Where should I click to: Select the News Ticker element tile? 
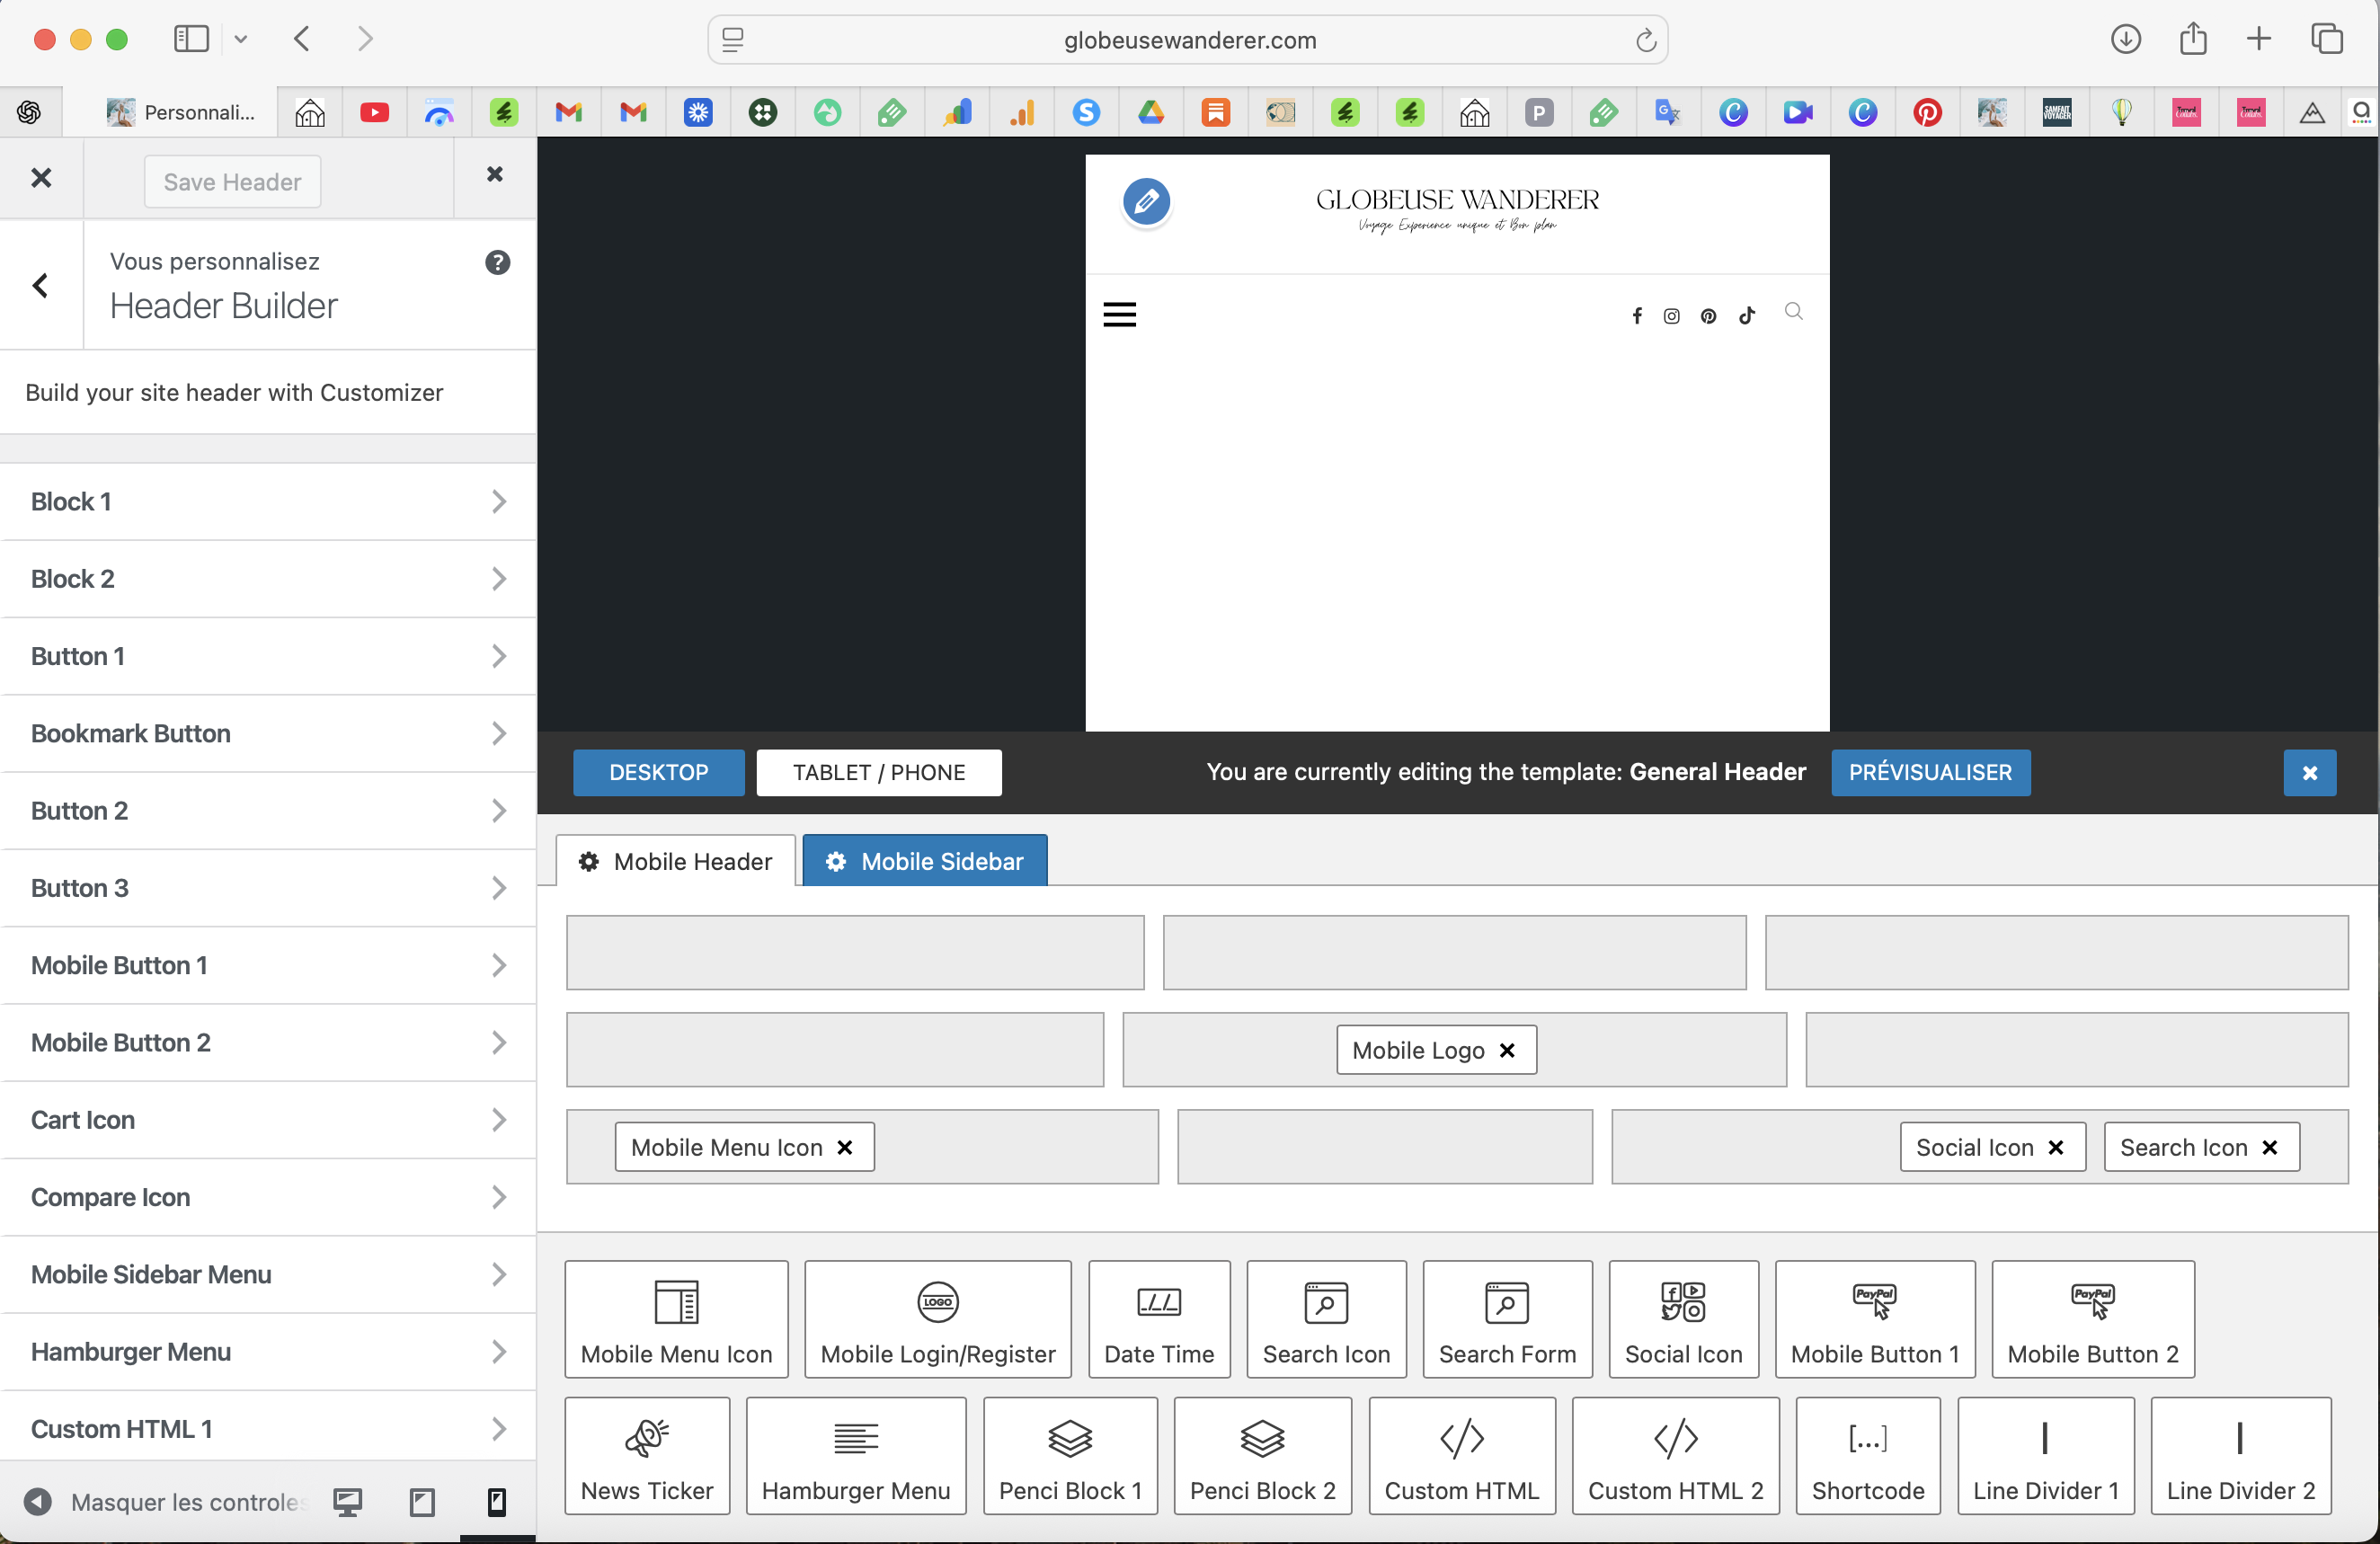[x=646, y=1455]
